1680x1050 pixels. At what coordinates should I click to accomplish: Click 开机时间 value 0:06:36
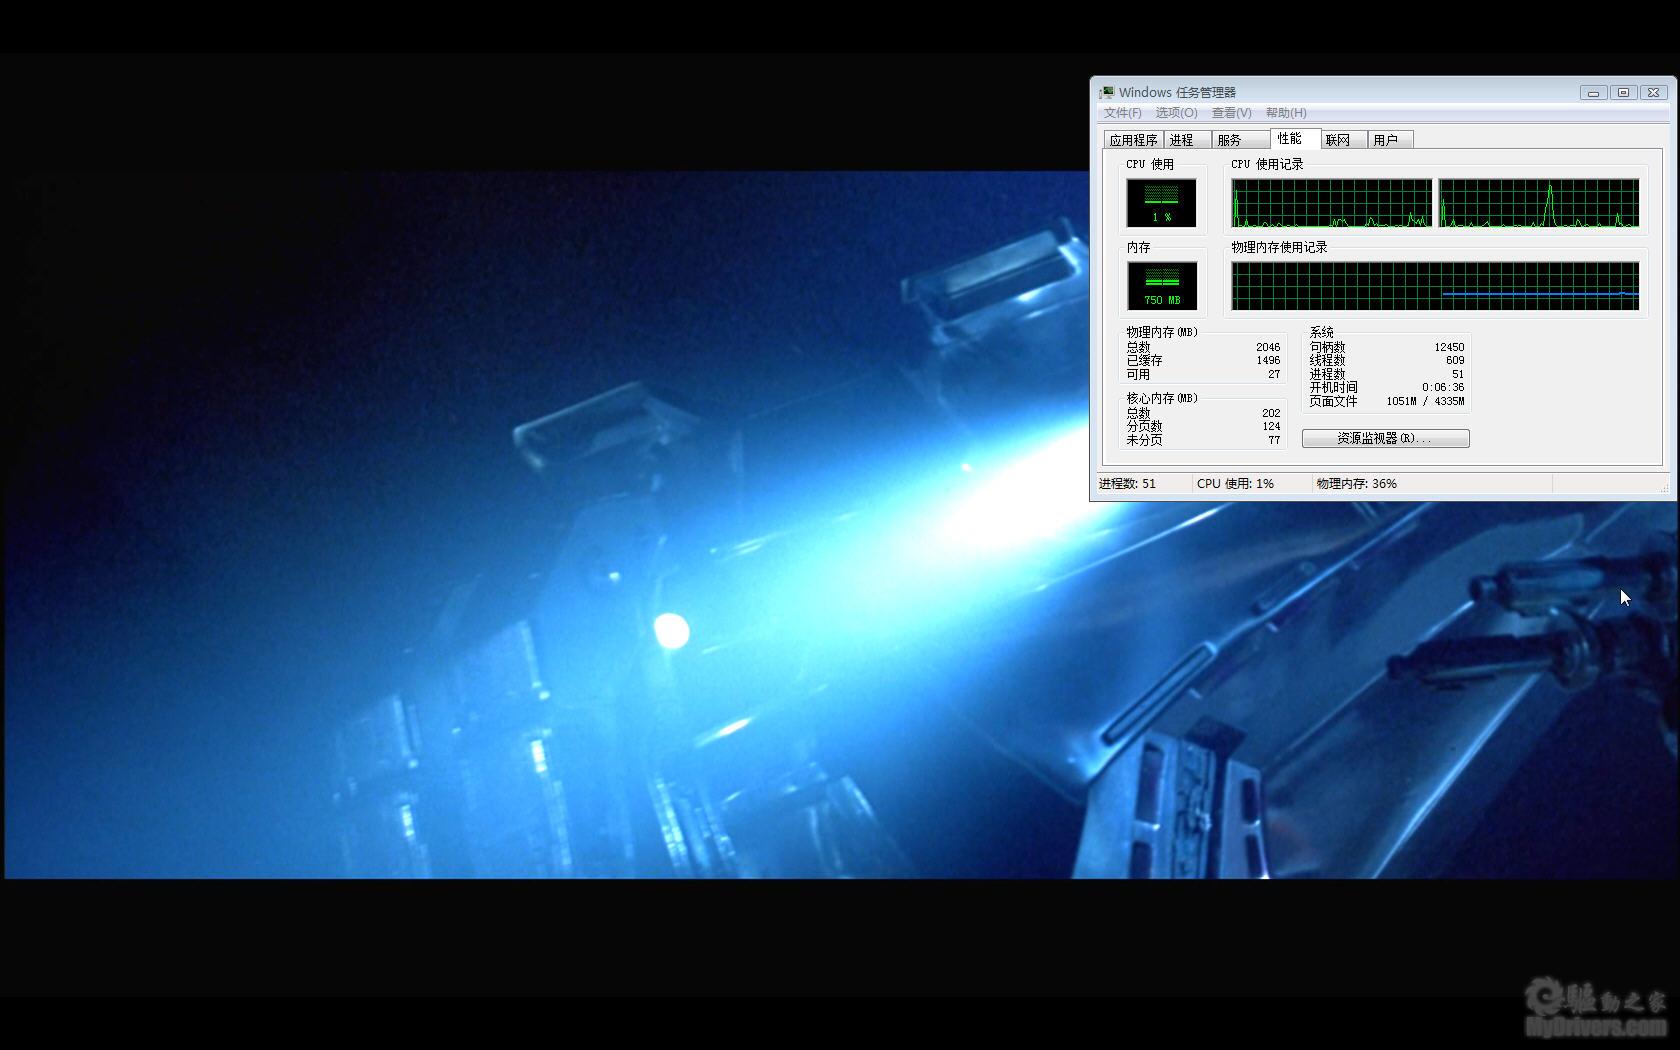(x=1443, y=387)
